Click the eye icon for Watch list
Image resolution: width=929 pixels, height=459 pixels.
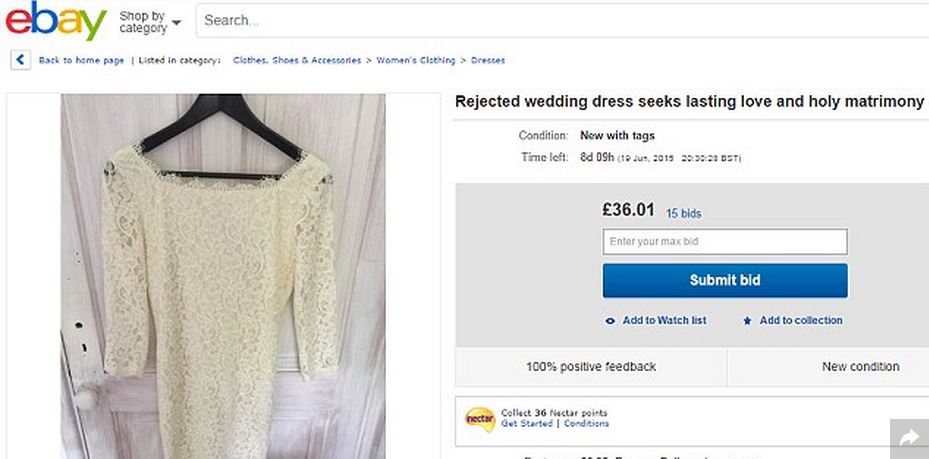[610, 321]
